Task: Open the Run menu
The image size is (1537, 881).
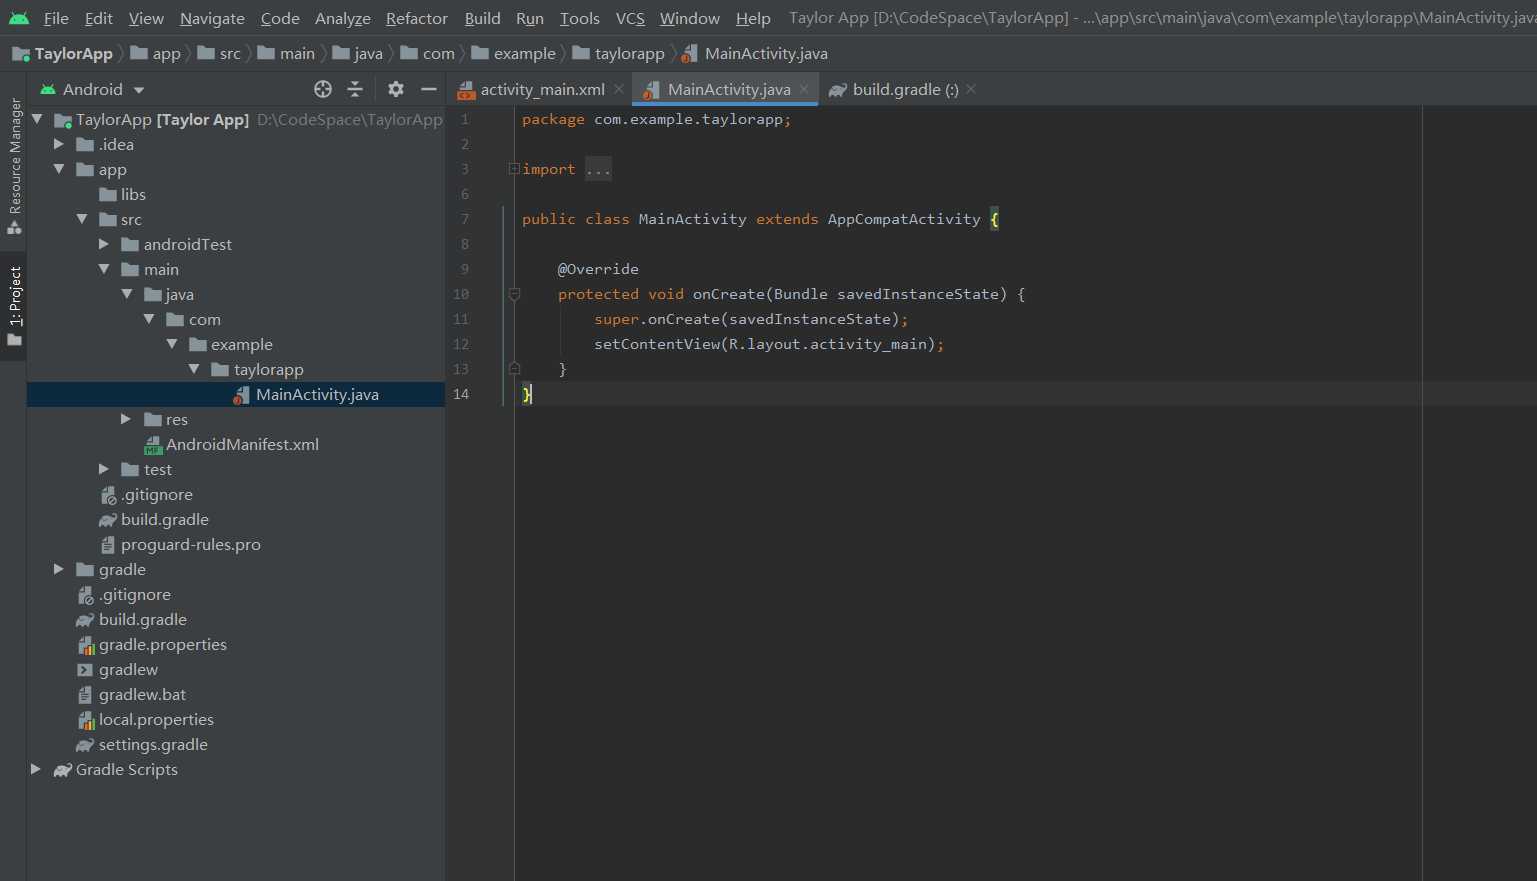Action: [530, 18]
